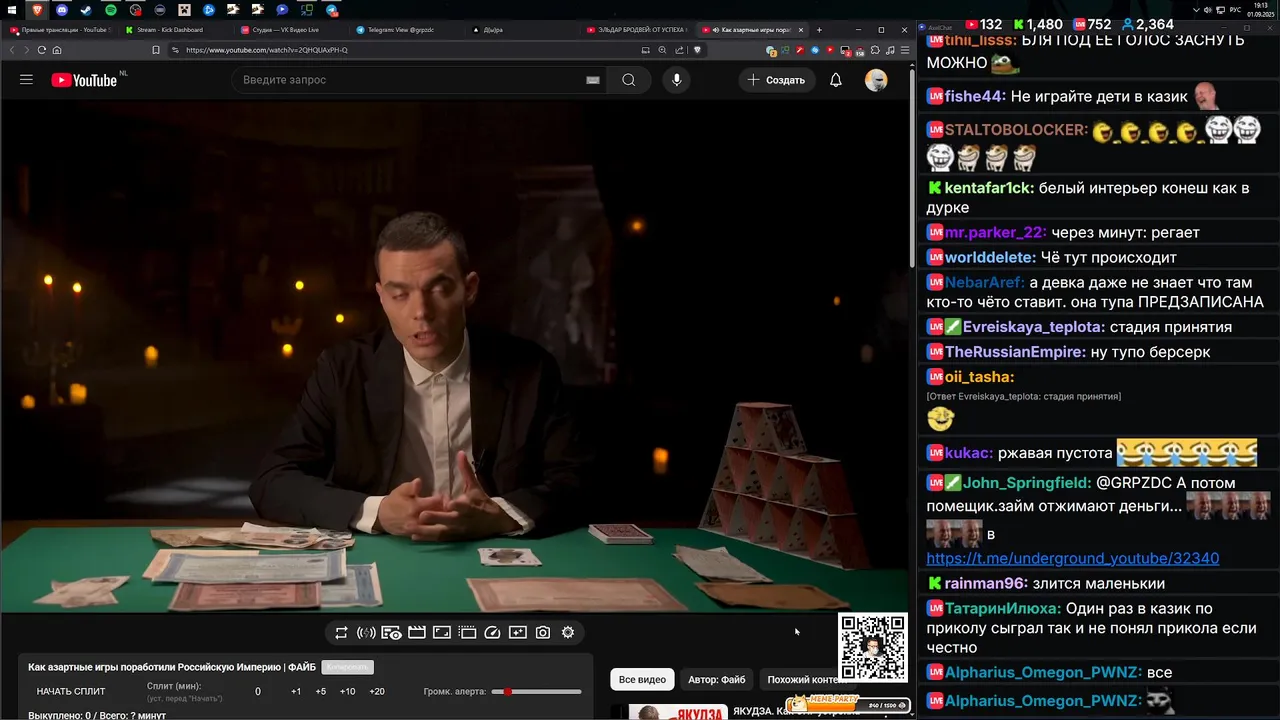This screenshot has height=720, width=1280.
Task: Click the Копировать button beside title
Action: tap(347, 667)
